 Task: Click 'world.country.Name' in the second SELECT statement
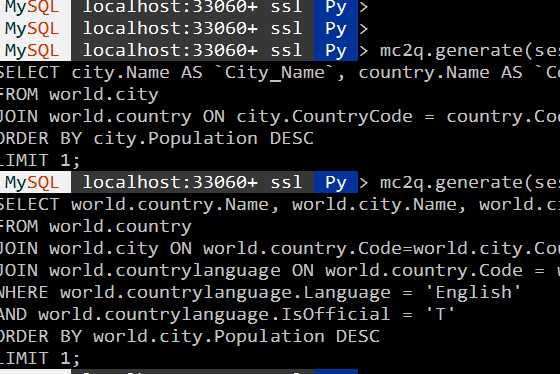coord(170,205)
